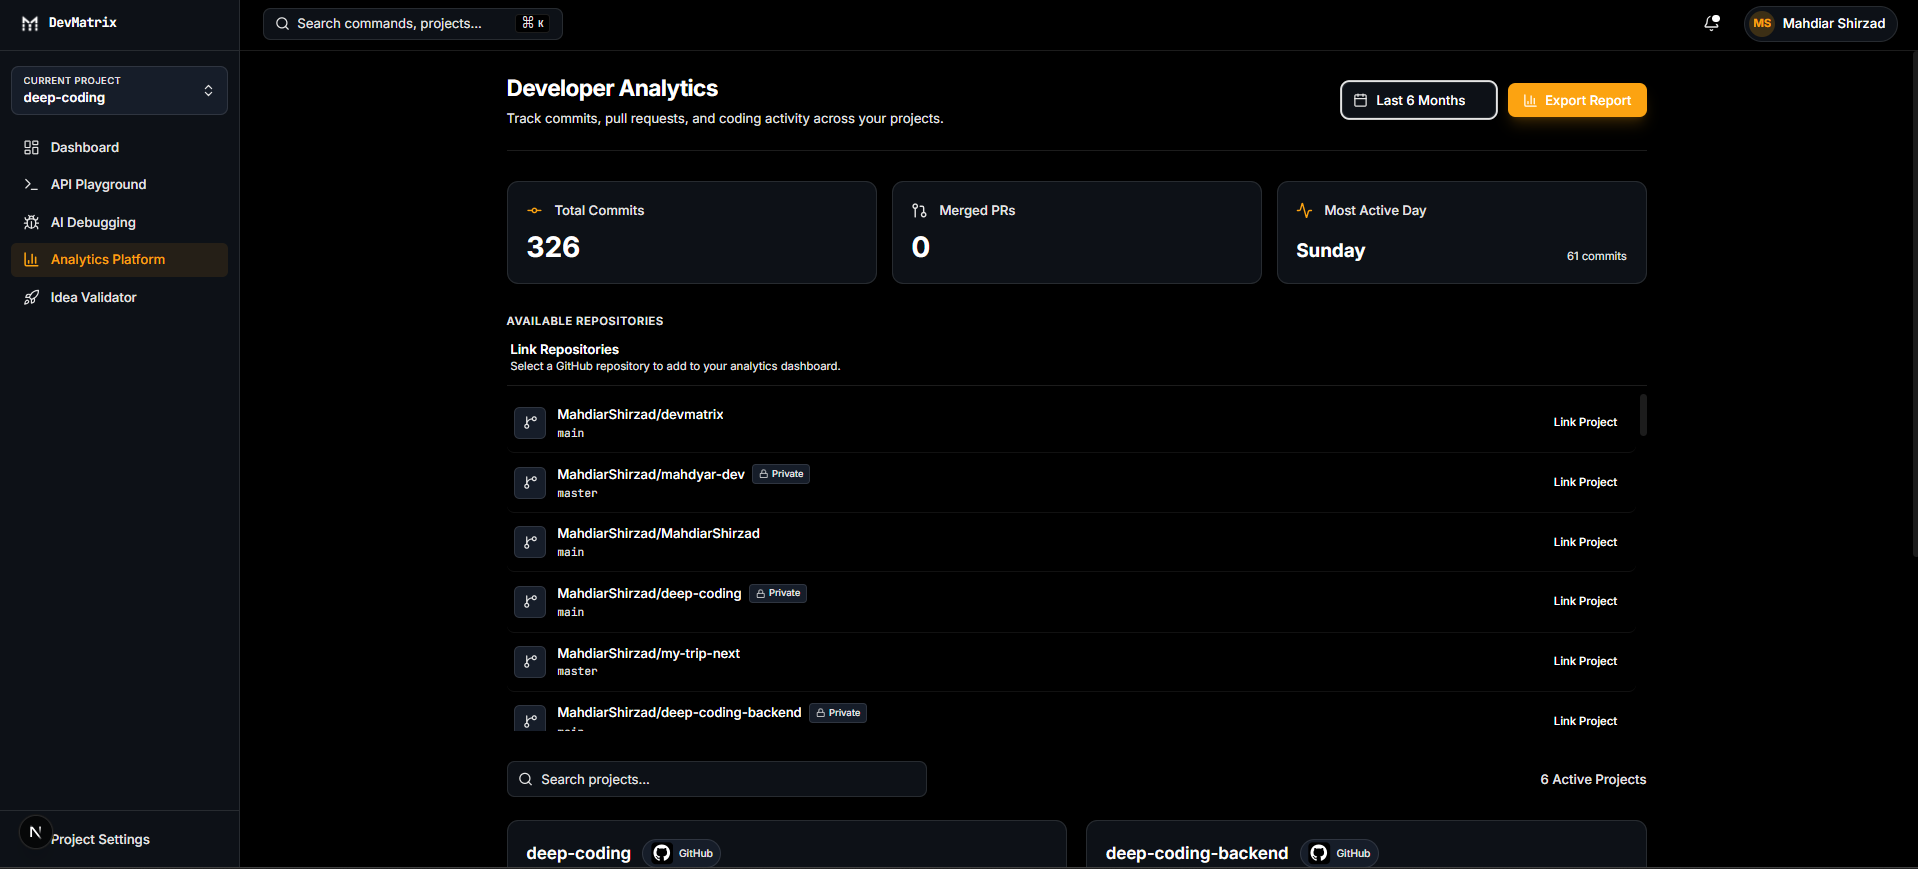Link Project for MahdiarShirzad/deep-coding-backend
This screenshot has height=869, width=1918.
1585,721
